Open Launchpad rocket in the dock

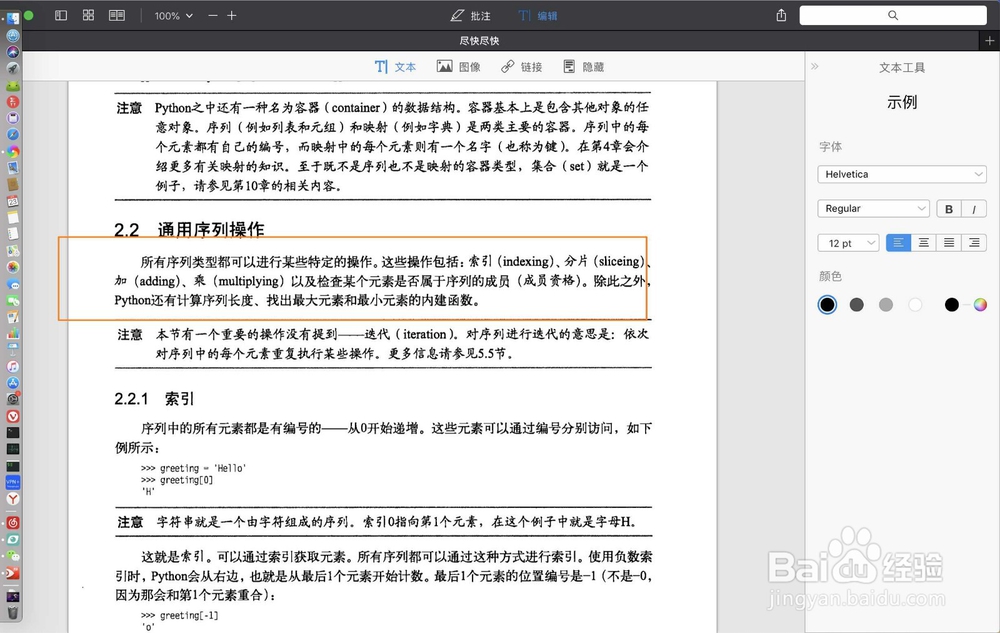point(13,68)
